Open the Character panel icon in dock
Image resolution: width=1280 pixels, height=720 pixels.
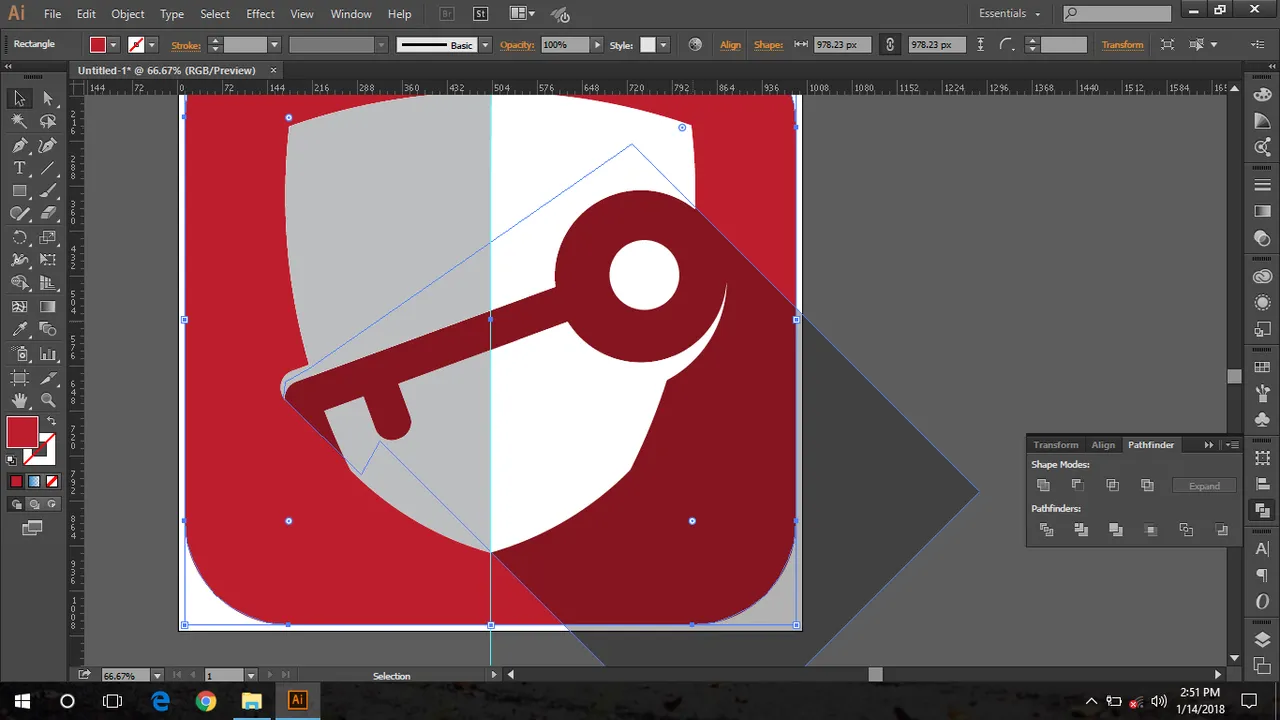(x=1262, y=548)
